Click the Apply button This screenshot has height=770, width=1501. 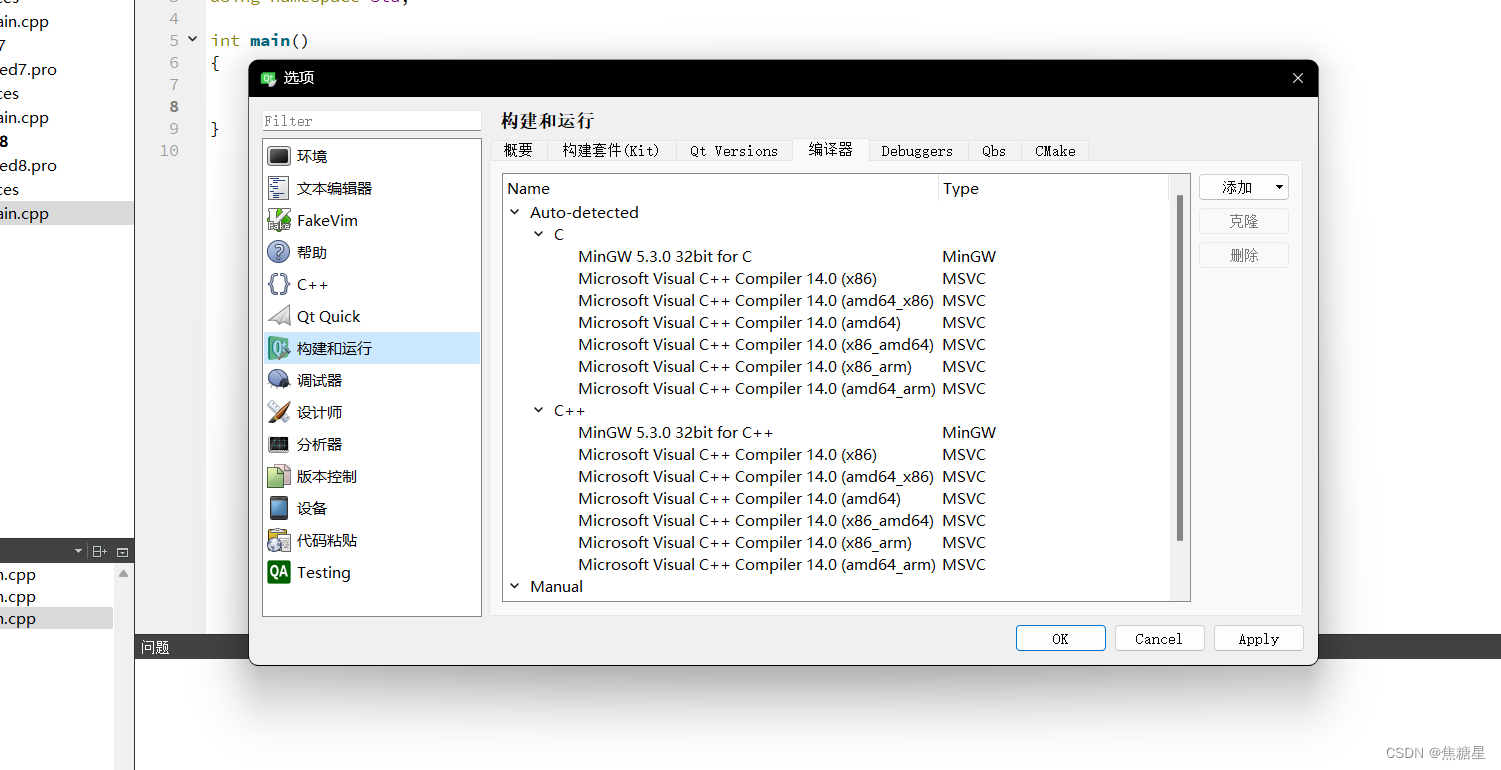[1258, 638]
